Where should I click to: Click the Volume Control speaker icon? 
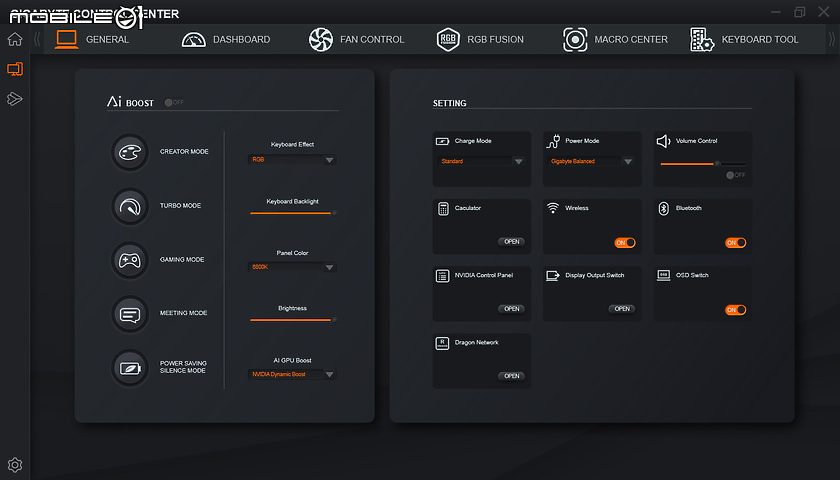pos(663,141)
